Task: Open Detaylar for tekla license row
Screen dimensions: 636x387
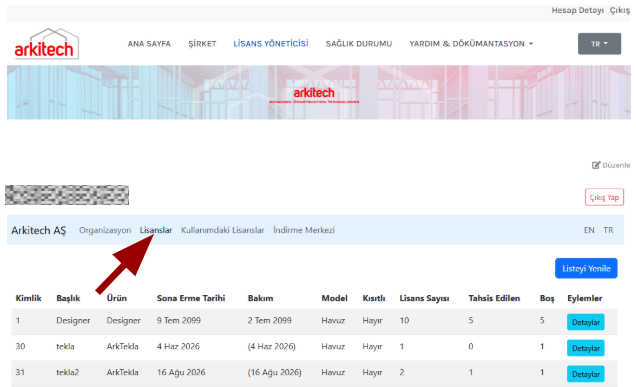Action: pos(586,348)
